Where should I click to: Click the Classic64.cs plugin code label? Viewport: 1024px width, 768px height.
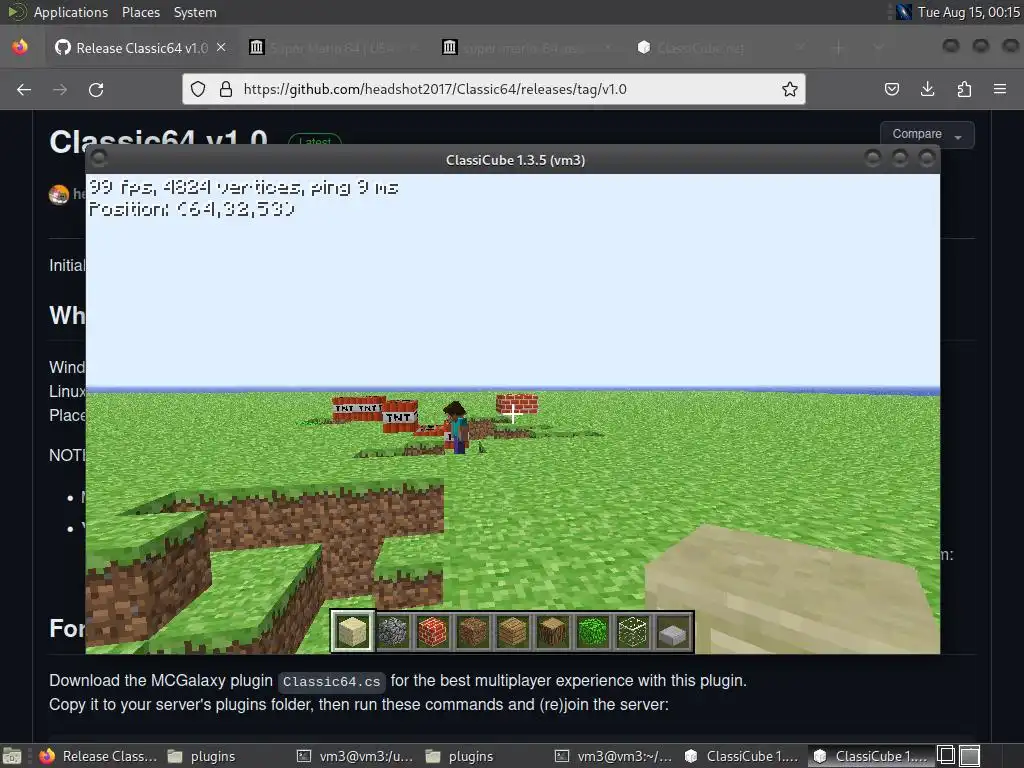pyautogui.click(x=331, y=682)
